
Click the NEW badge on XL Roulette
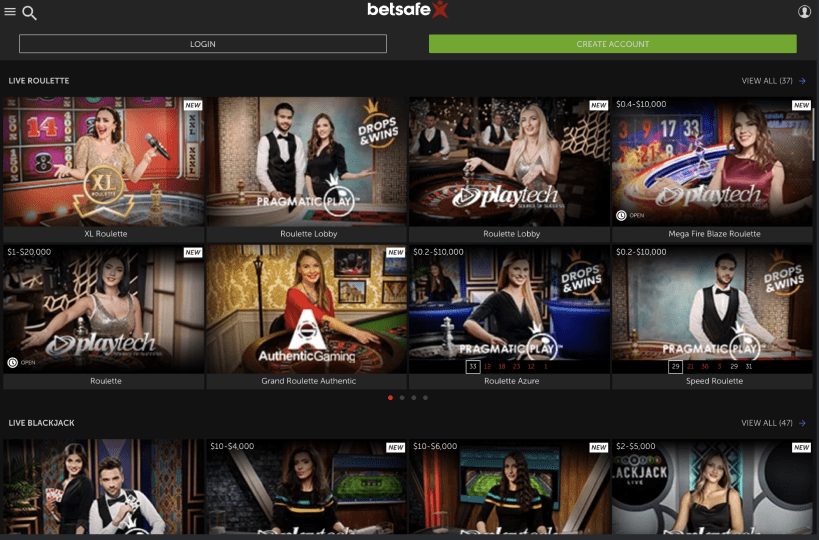click(193, 105)
